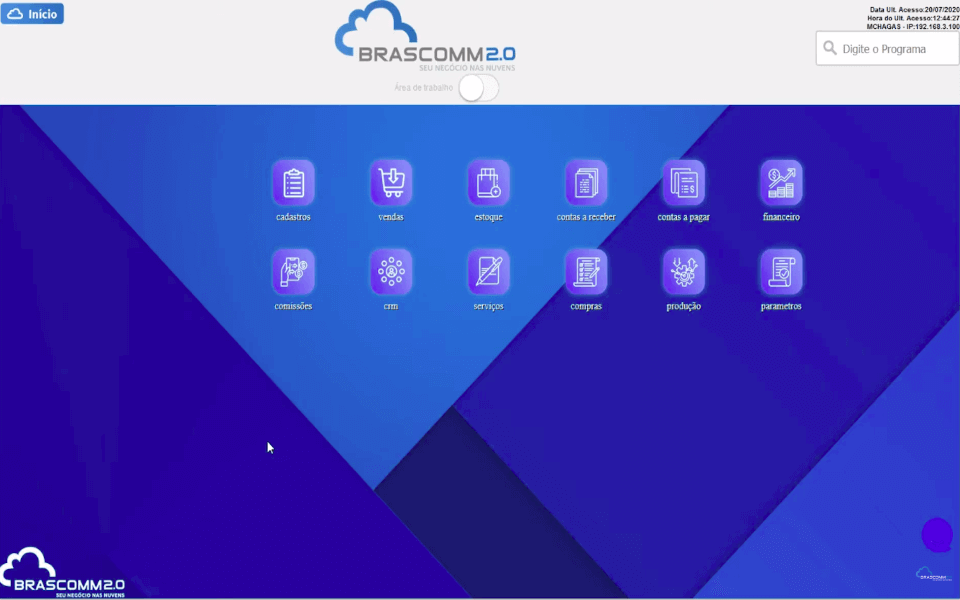
Task: Open the contas a receber icon
Action: pos(586,182)
